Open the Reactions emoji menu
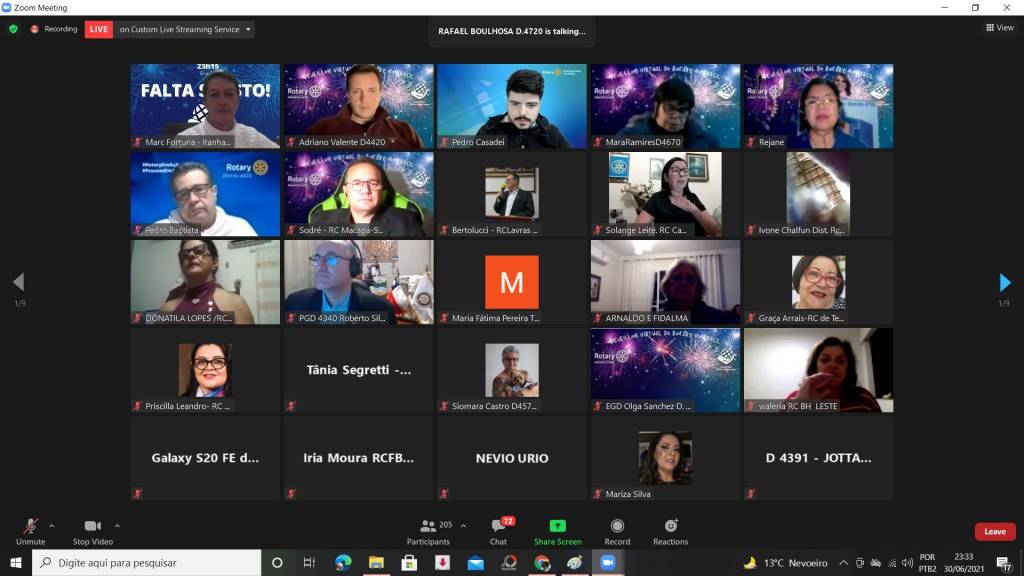This screenshot has width=1024, height=576. click(670, 527)
